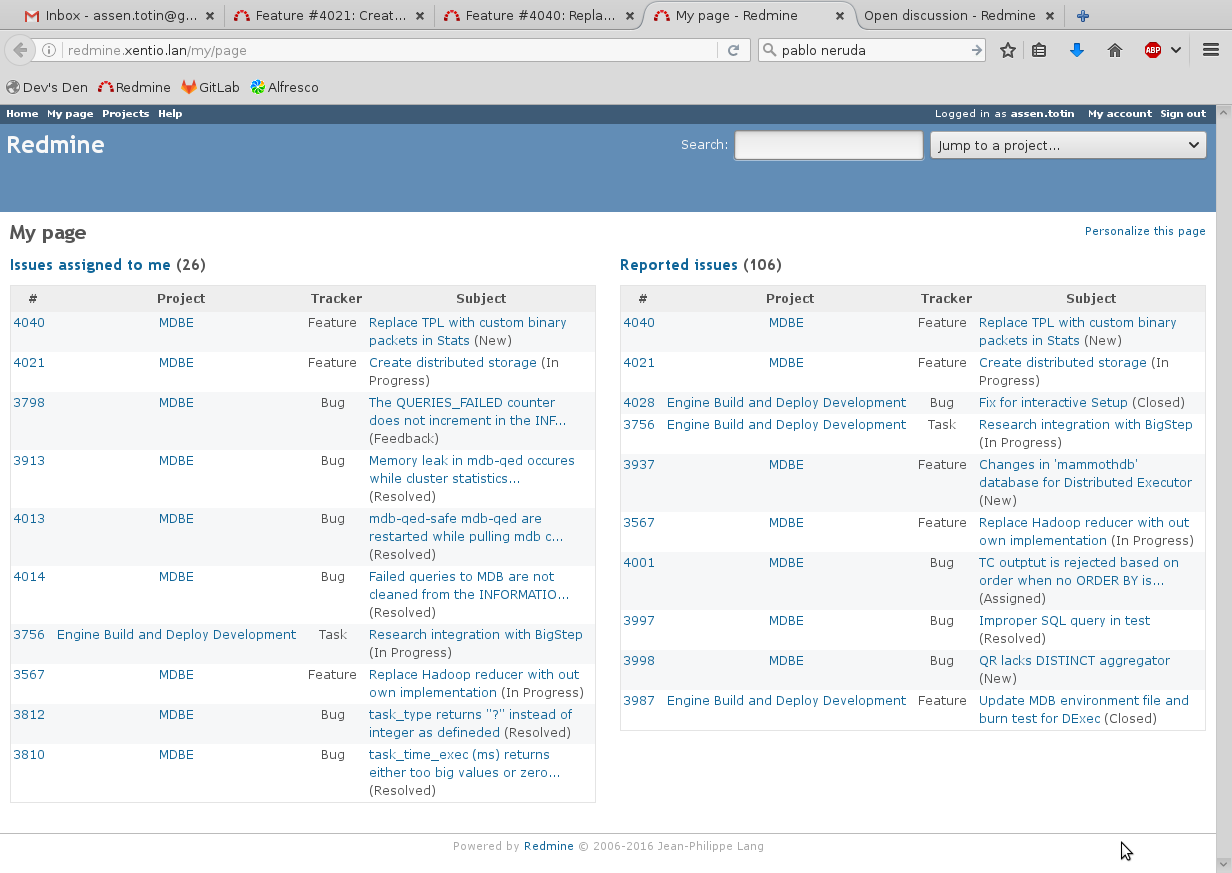Bookmark this page with the star icon
This screenshot has width=1232, height=873.
(x=1007, y=48)
